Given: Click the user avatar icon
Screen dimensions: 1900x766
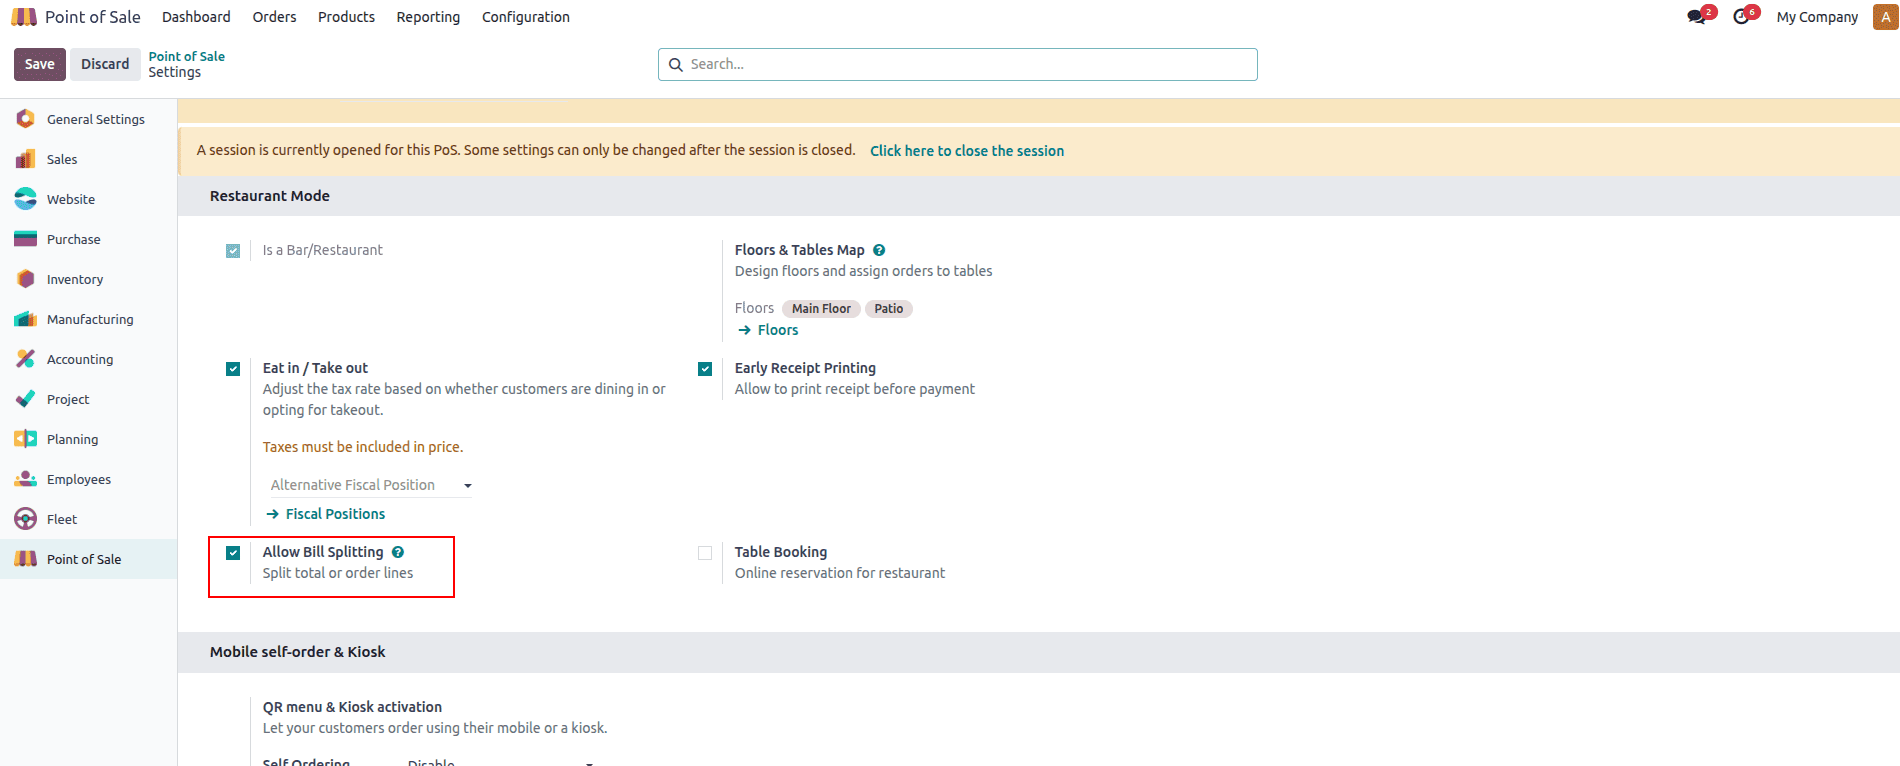Looking at the screenshot, I should click(1885, 17).
